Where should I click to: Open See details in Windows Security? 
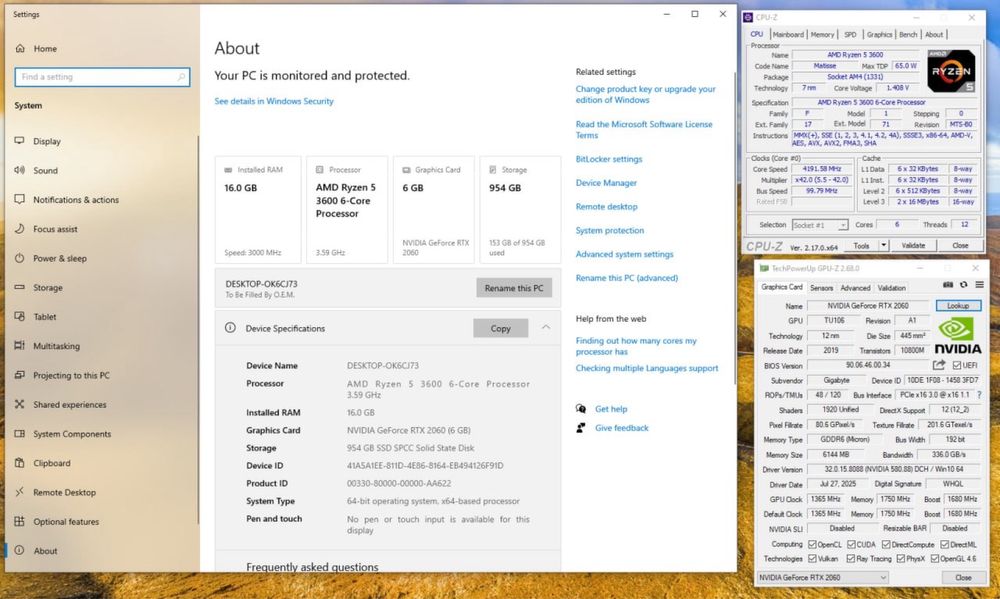click(x=274, y=101)
